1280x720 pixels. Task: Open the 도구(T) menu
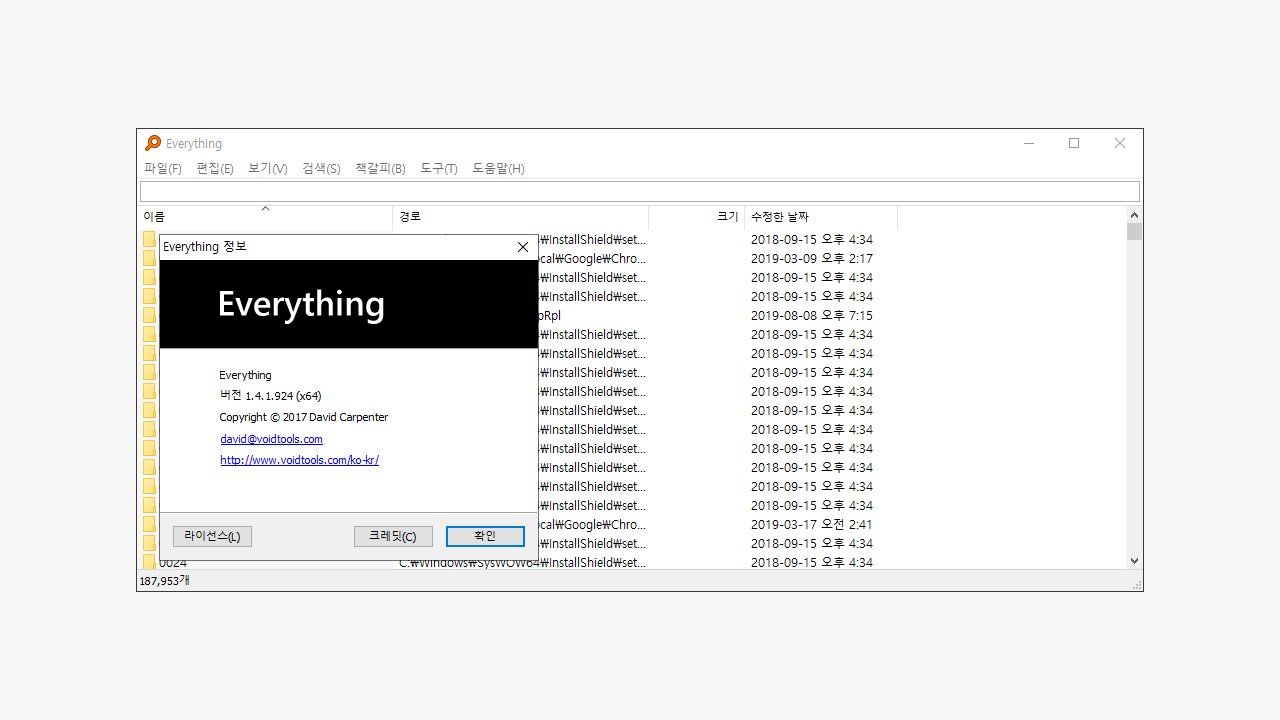pyautogui.click(x=439, y=168)
